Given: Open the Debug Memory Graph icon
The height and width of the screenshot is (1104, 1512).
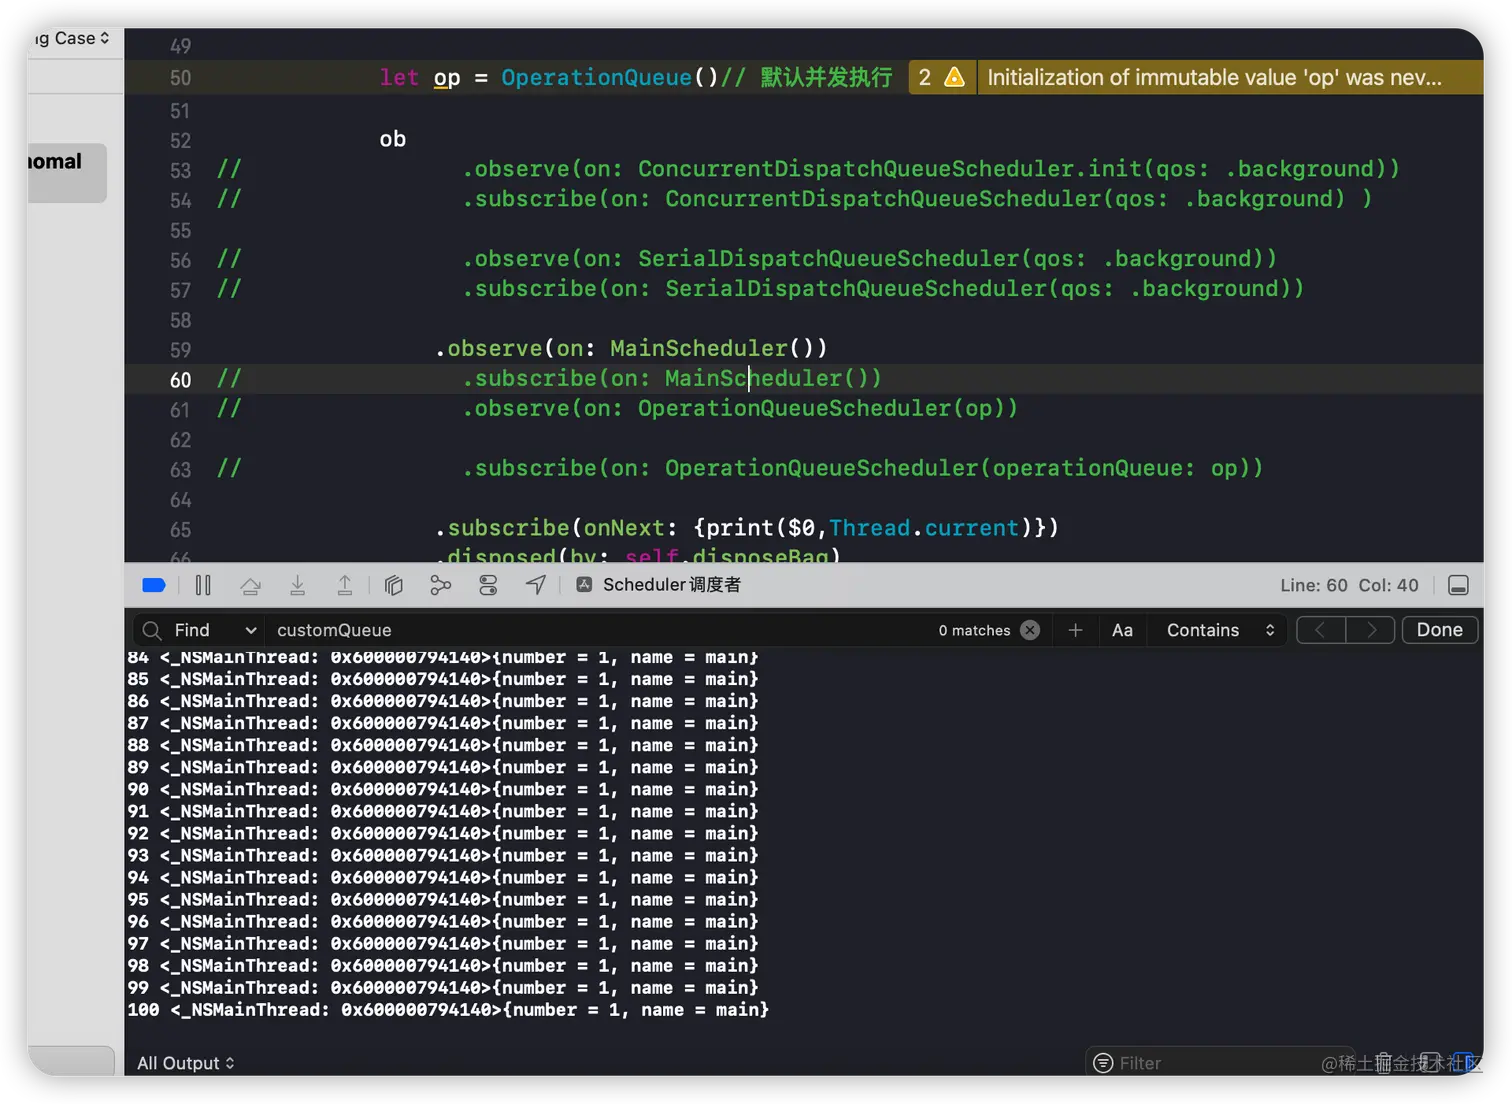Looking at the screenshot, I should tap(440, 585).
